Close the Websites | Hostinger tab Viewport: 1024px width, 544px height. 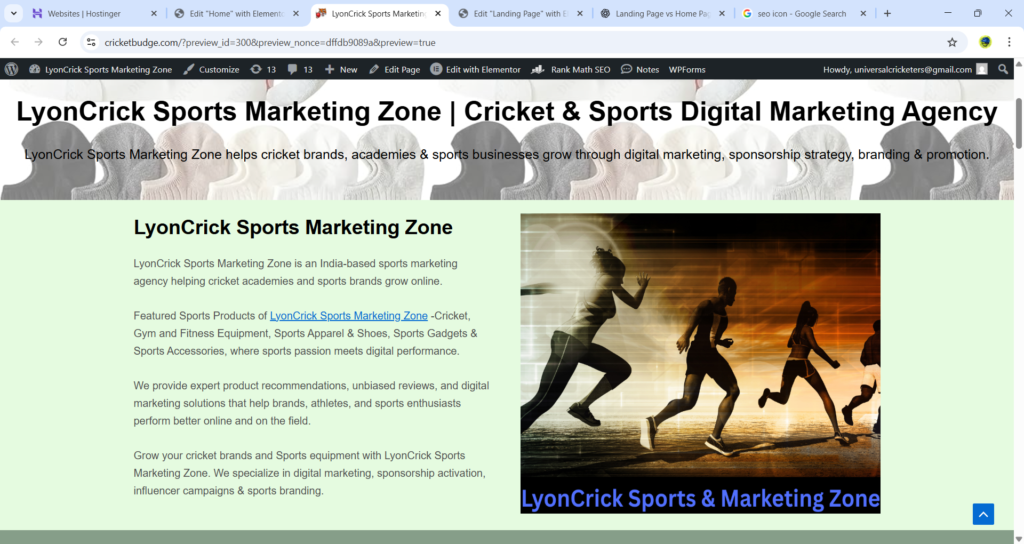coord(153,13)
